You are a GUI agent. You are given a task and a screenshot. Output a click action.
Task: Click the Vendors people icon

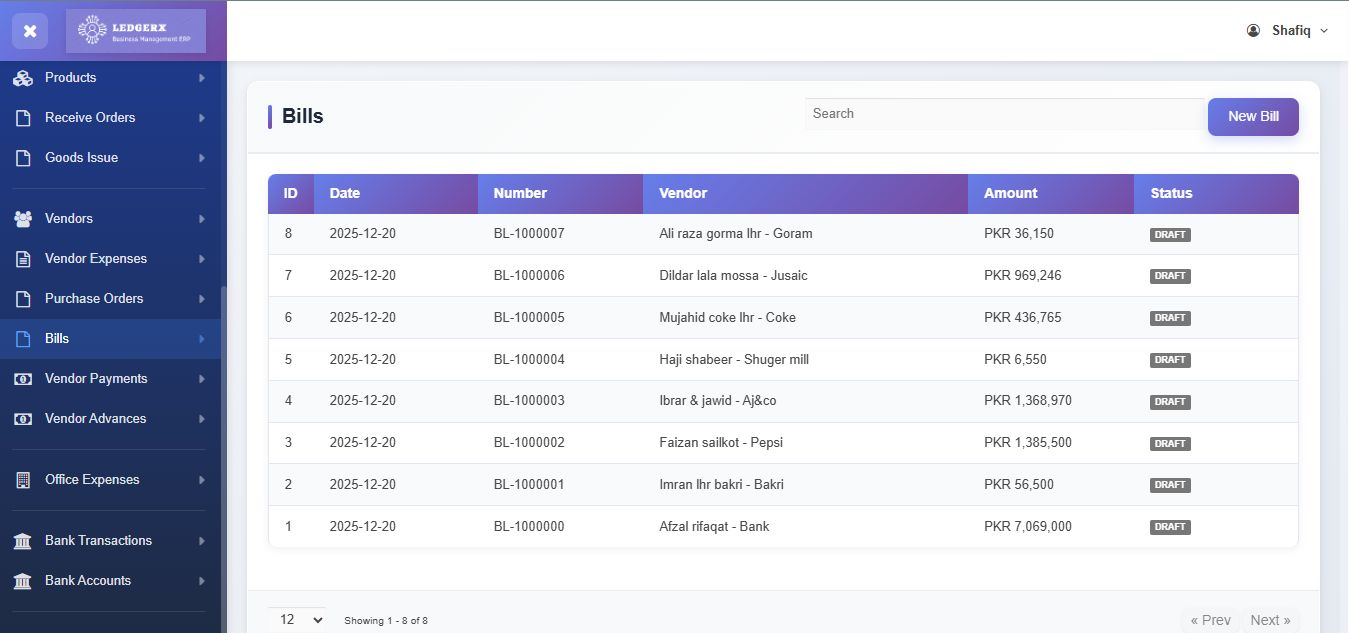click(23, 219)
